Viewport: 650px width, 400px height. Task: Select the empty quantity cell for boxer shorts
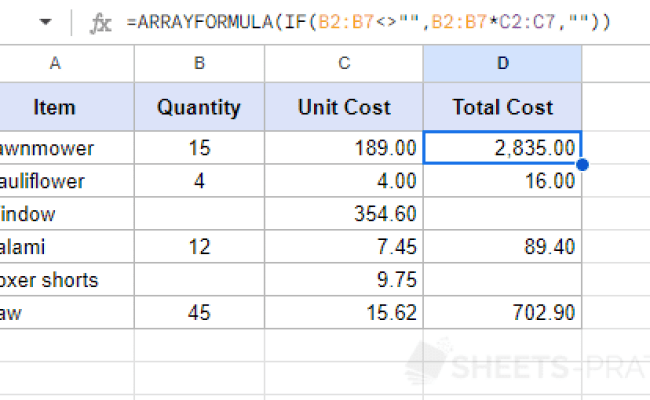[x=199, y=280]
